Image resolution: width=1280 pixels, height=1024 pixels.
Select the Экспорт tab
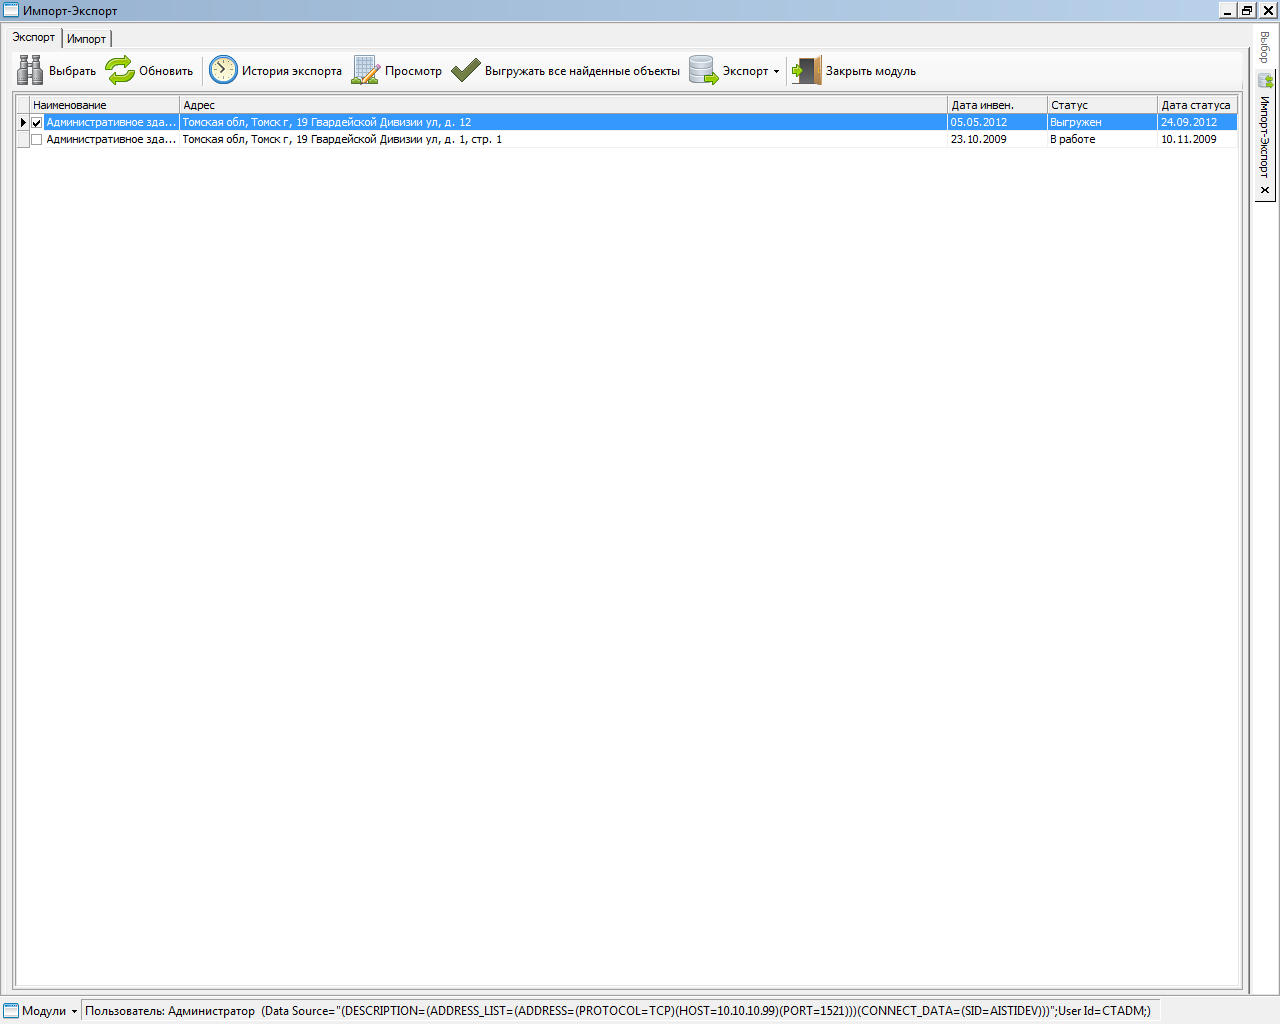pyautogui.click(x=34, y=37)
